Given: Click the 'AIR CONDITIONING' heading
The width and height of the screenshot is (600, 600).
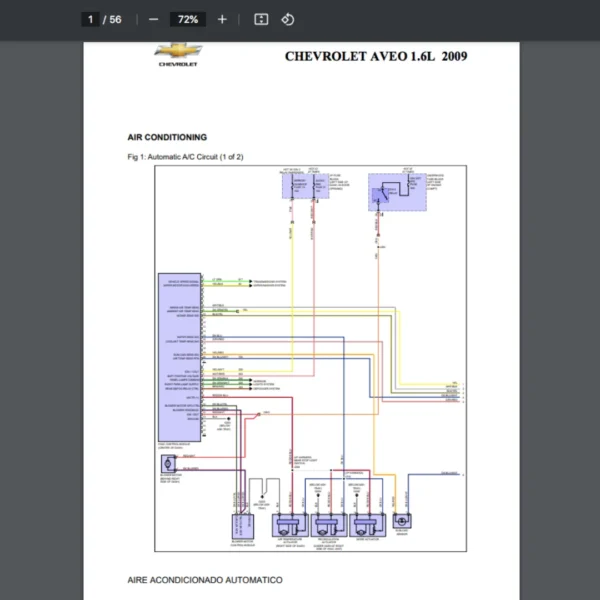Looking at the screenshot, I should tap(167, 137).
